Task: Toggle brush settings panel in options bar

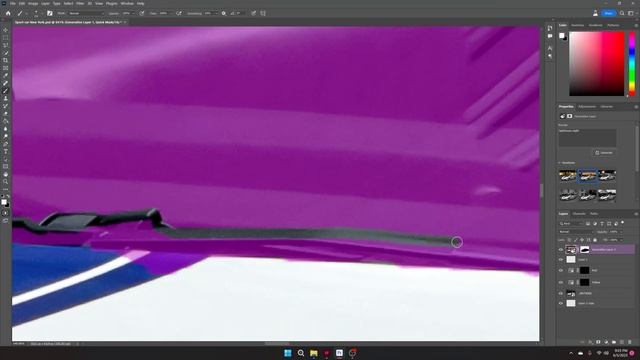Action: [50, 13]
